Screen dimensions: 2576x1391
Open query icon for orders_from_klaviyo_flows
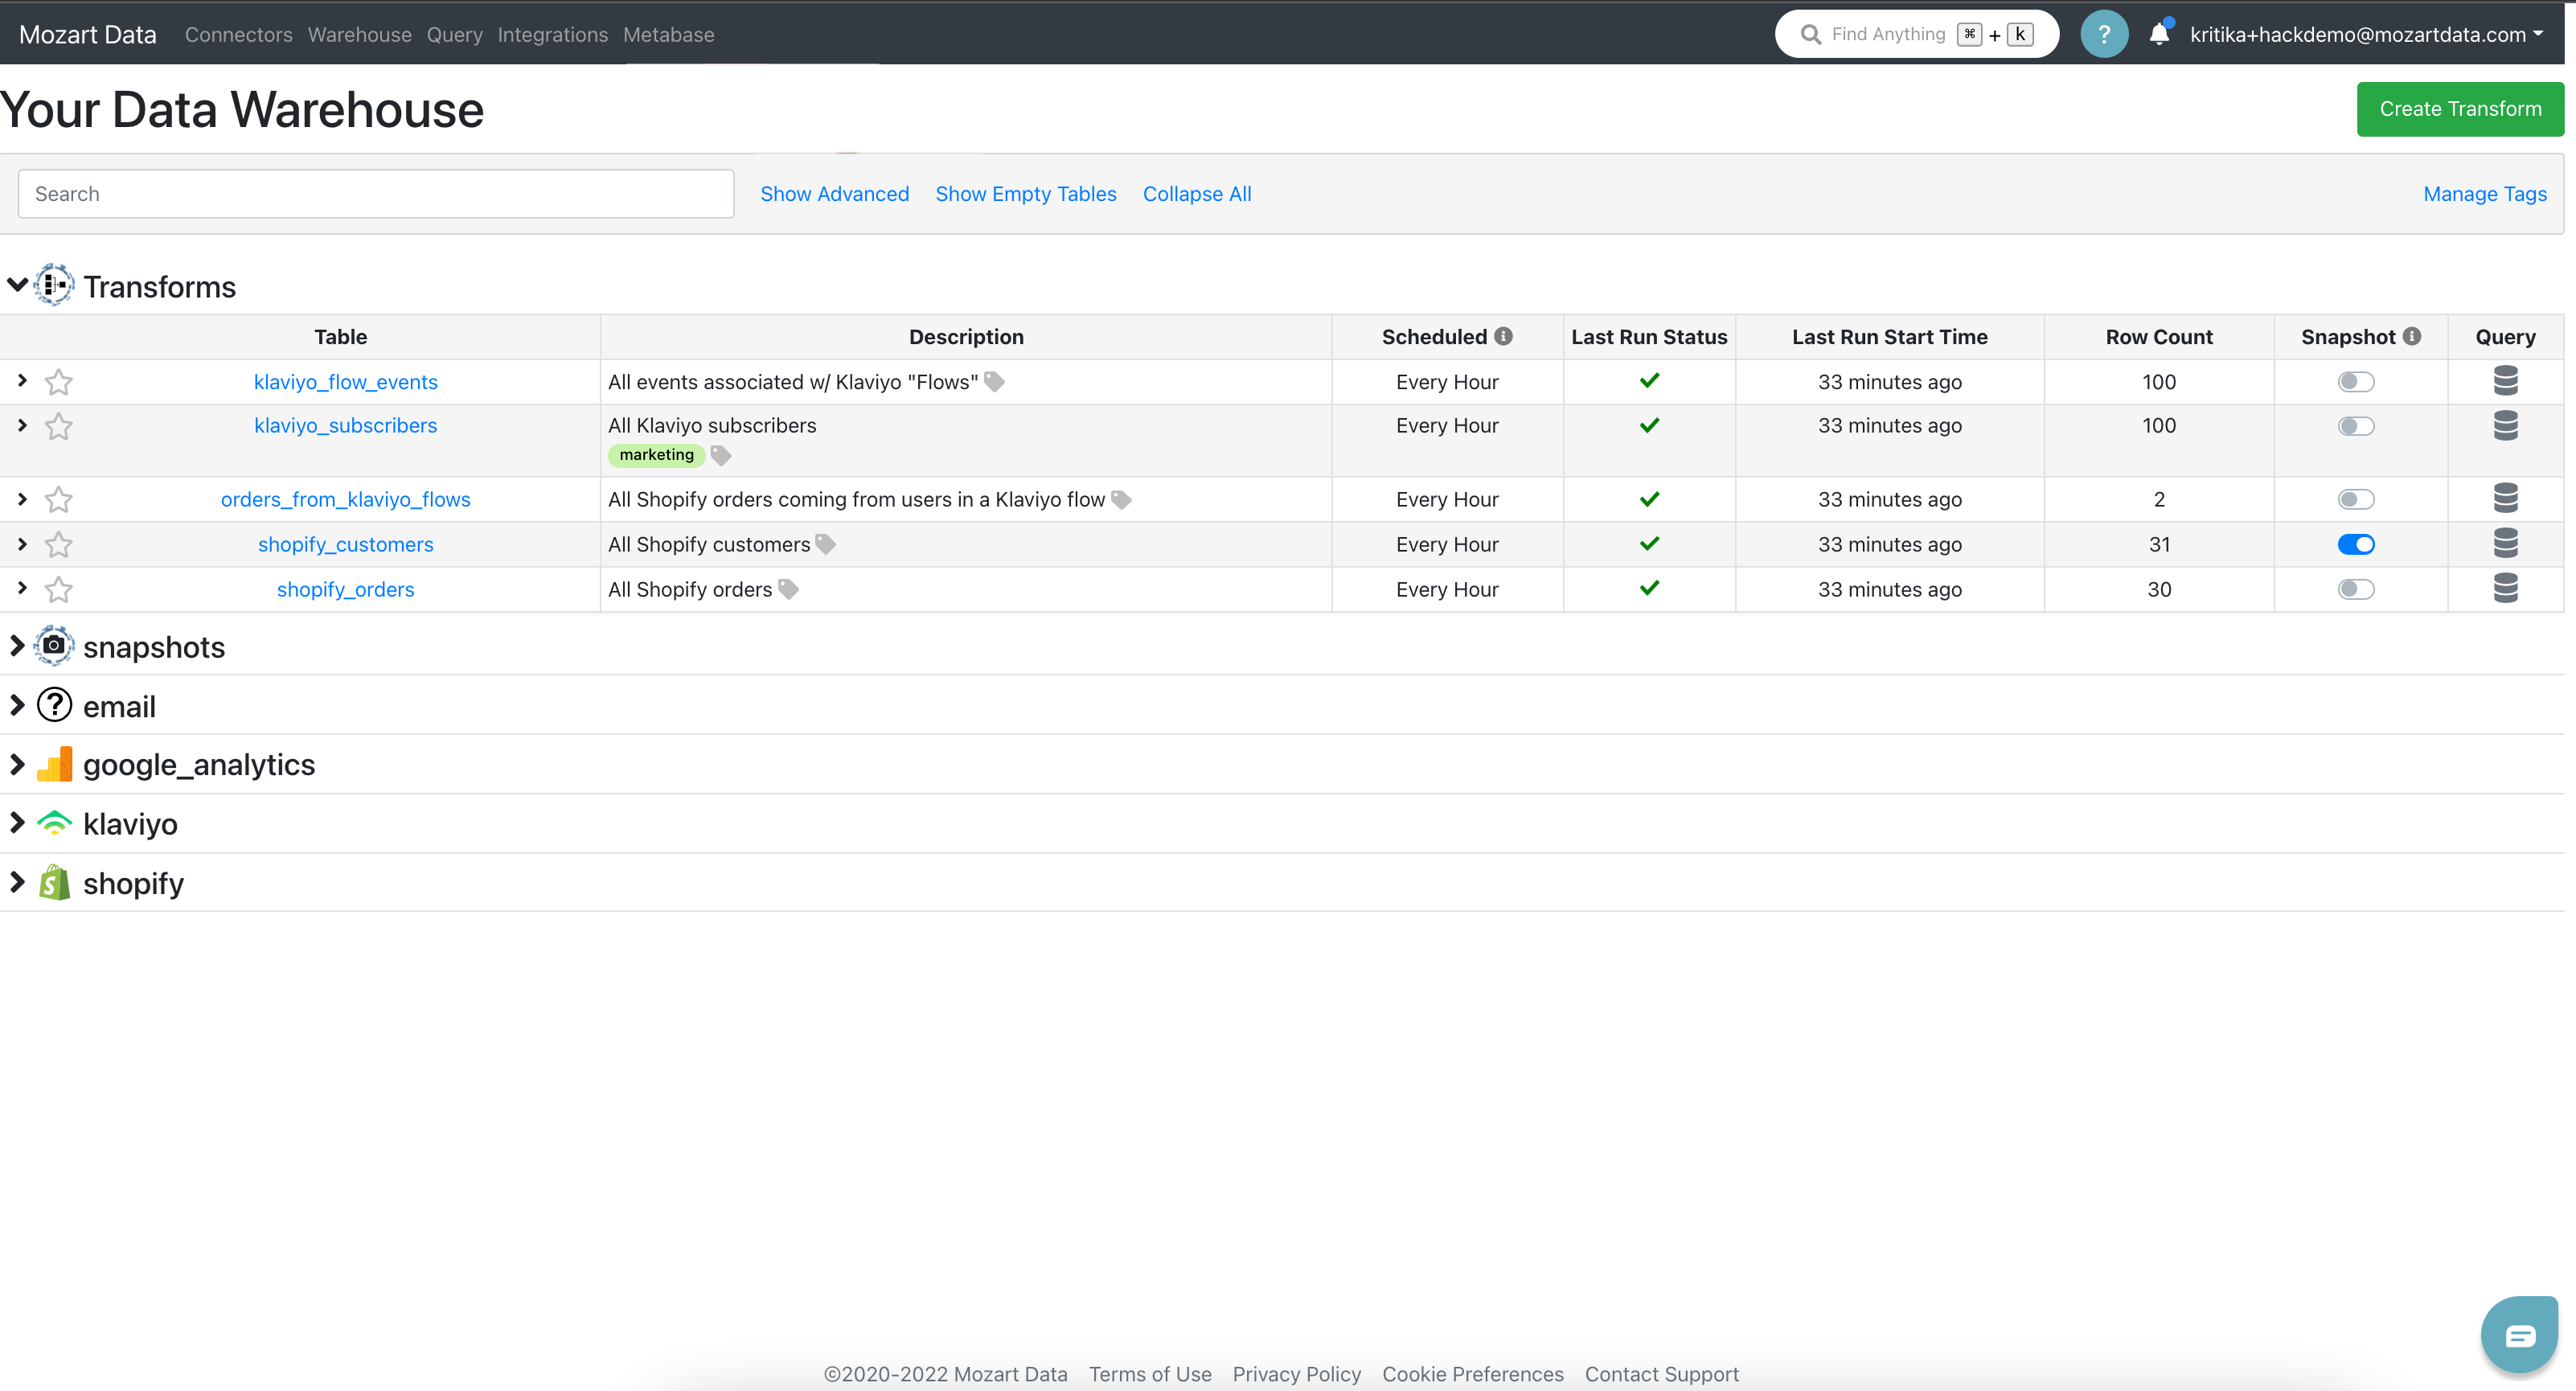pyautogui.click(x=2505, y=498)
